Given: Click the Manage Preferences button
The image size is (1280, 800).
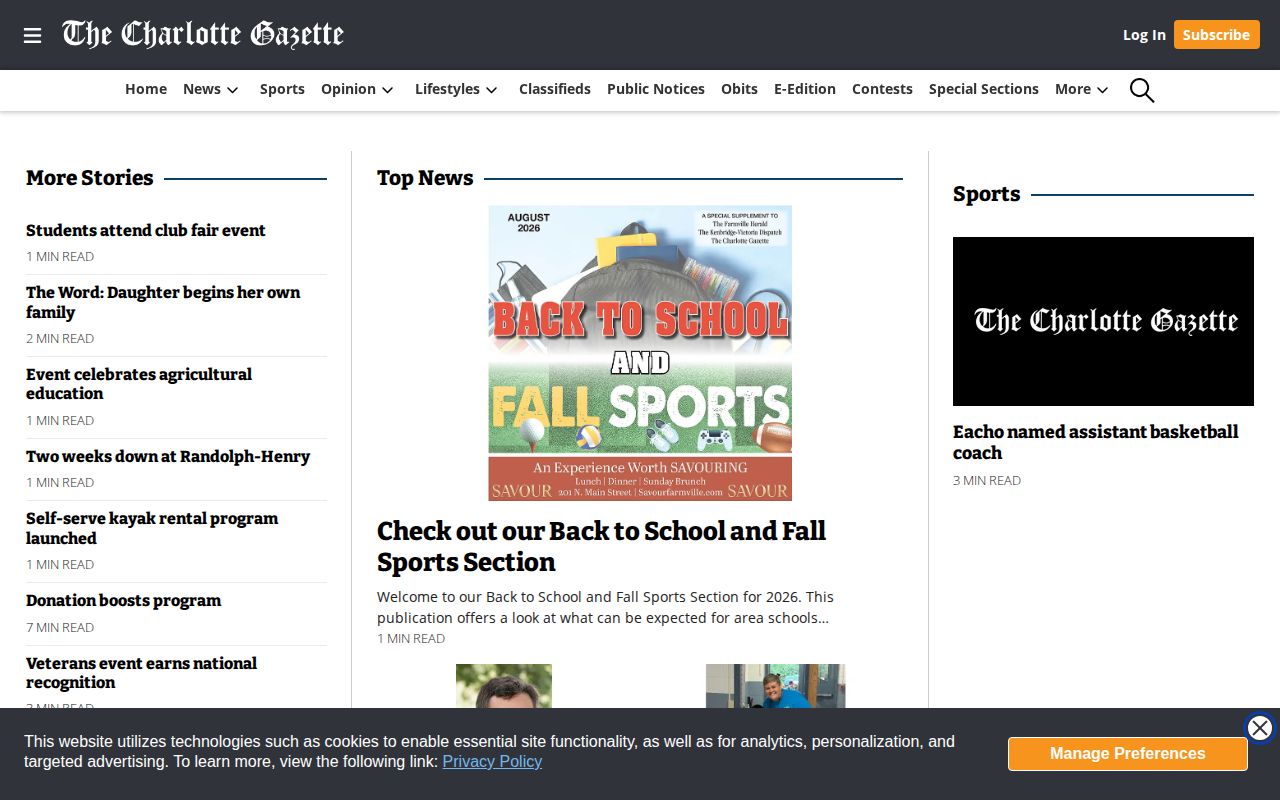Looking at the screenshot, I should [x=1128, y=754].
